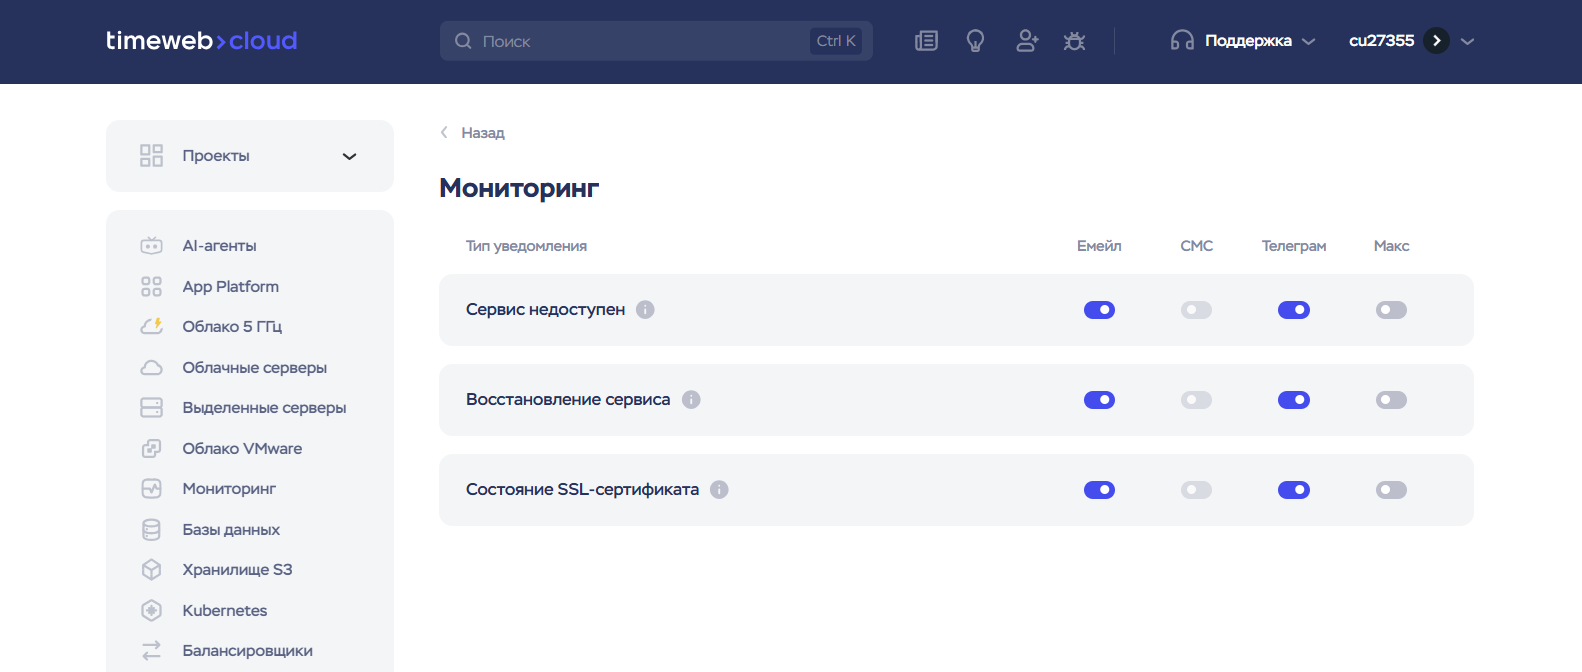
Task: Toggle СМС for Сервис недоступен
Action: pyautogui.click(x=1196, y=310)
